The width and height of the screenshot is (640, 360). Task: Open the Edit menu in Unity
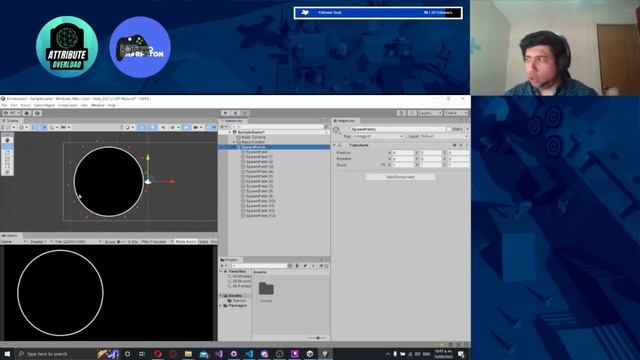(13, 105)
